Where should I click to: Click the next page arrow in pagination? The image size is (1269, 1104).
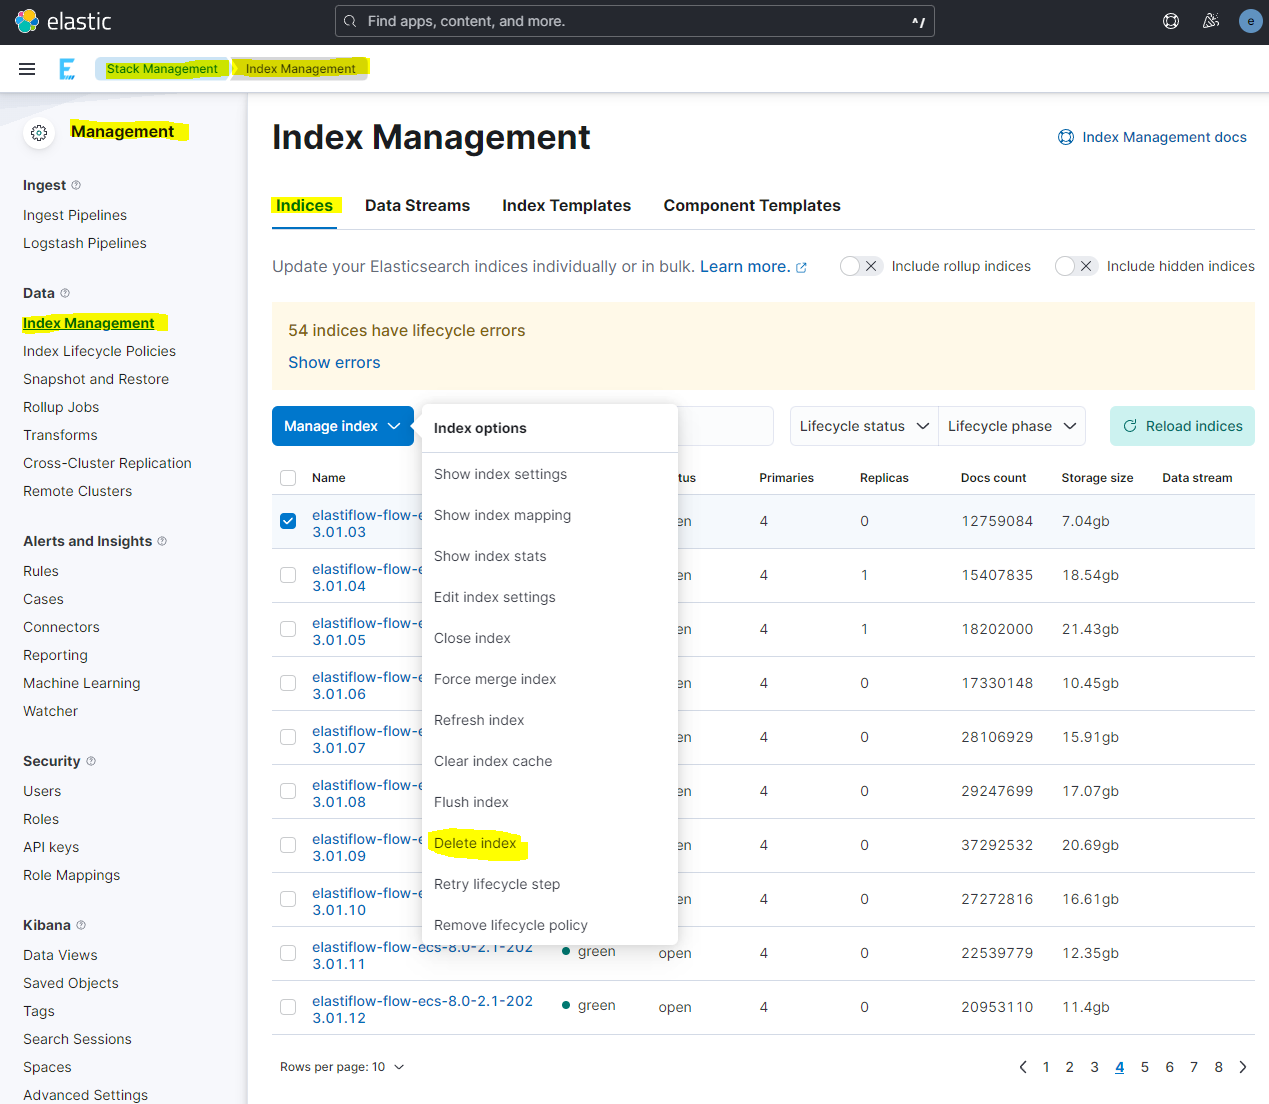(x=1243, y=1067)
